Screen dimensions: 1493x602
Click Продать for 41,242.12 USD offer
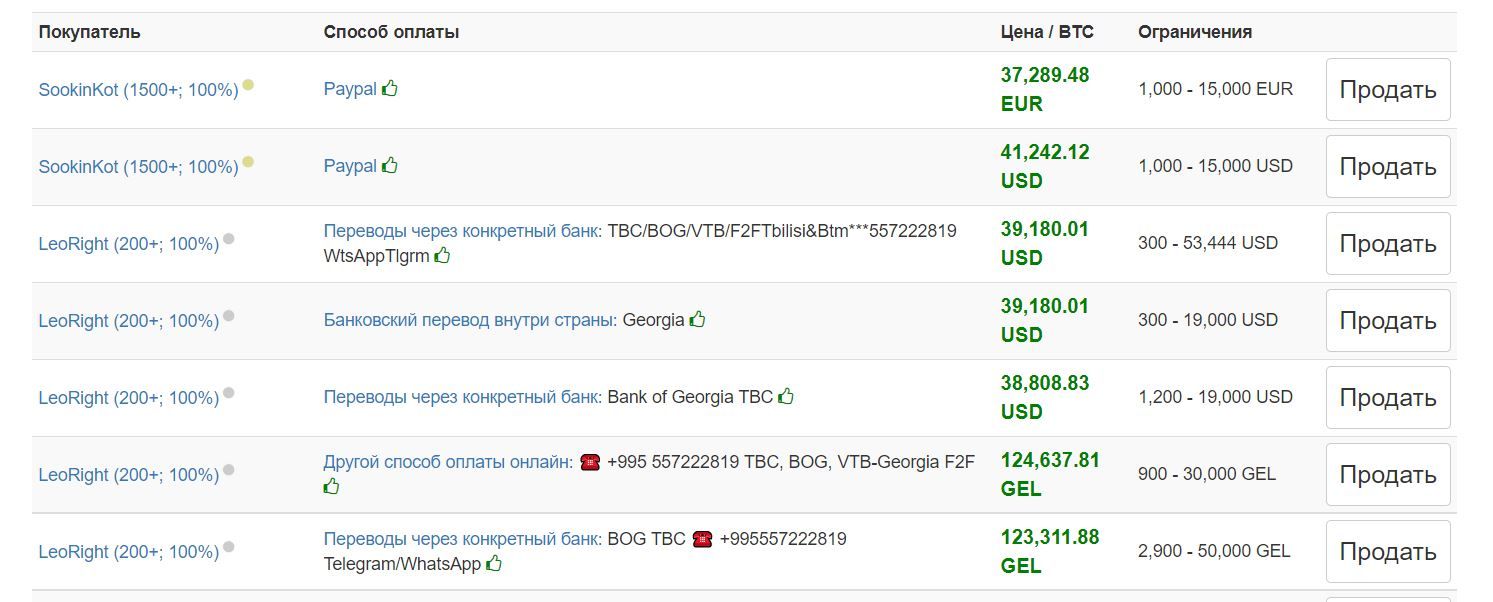tap(1388, 167)
